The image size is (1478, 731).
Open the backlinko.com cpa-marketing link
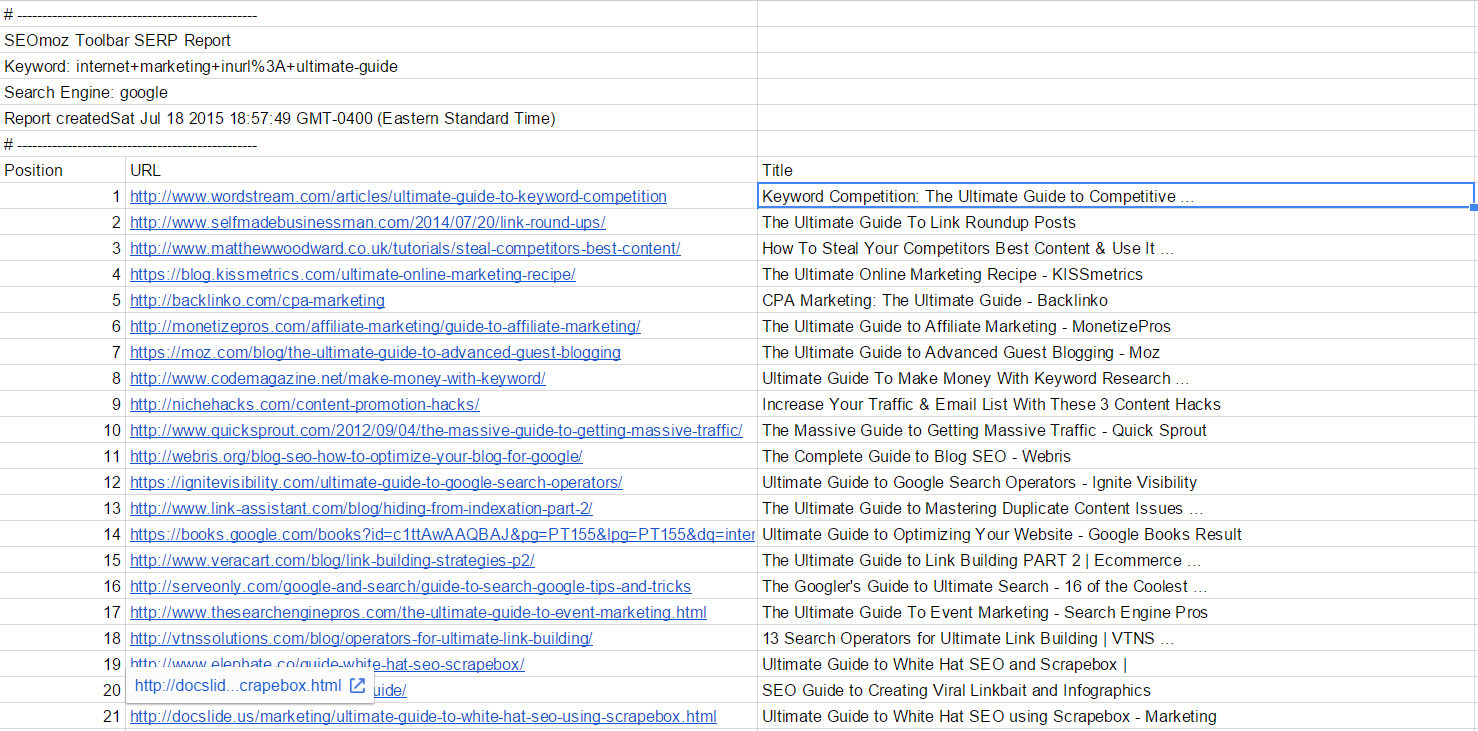click(x=257, y=300)
